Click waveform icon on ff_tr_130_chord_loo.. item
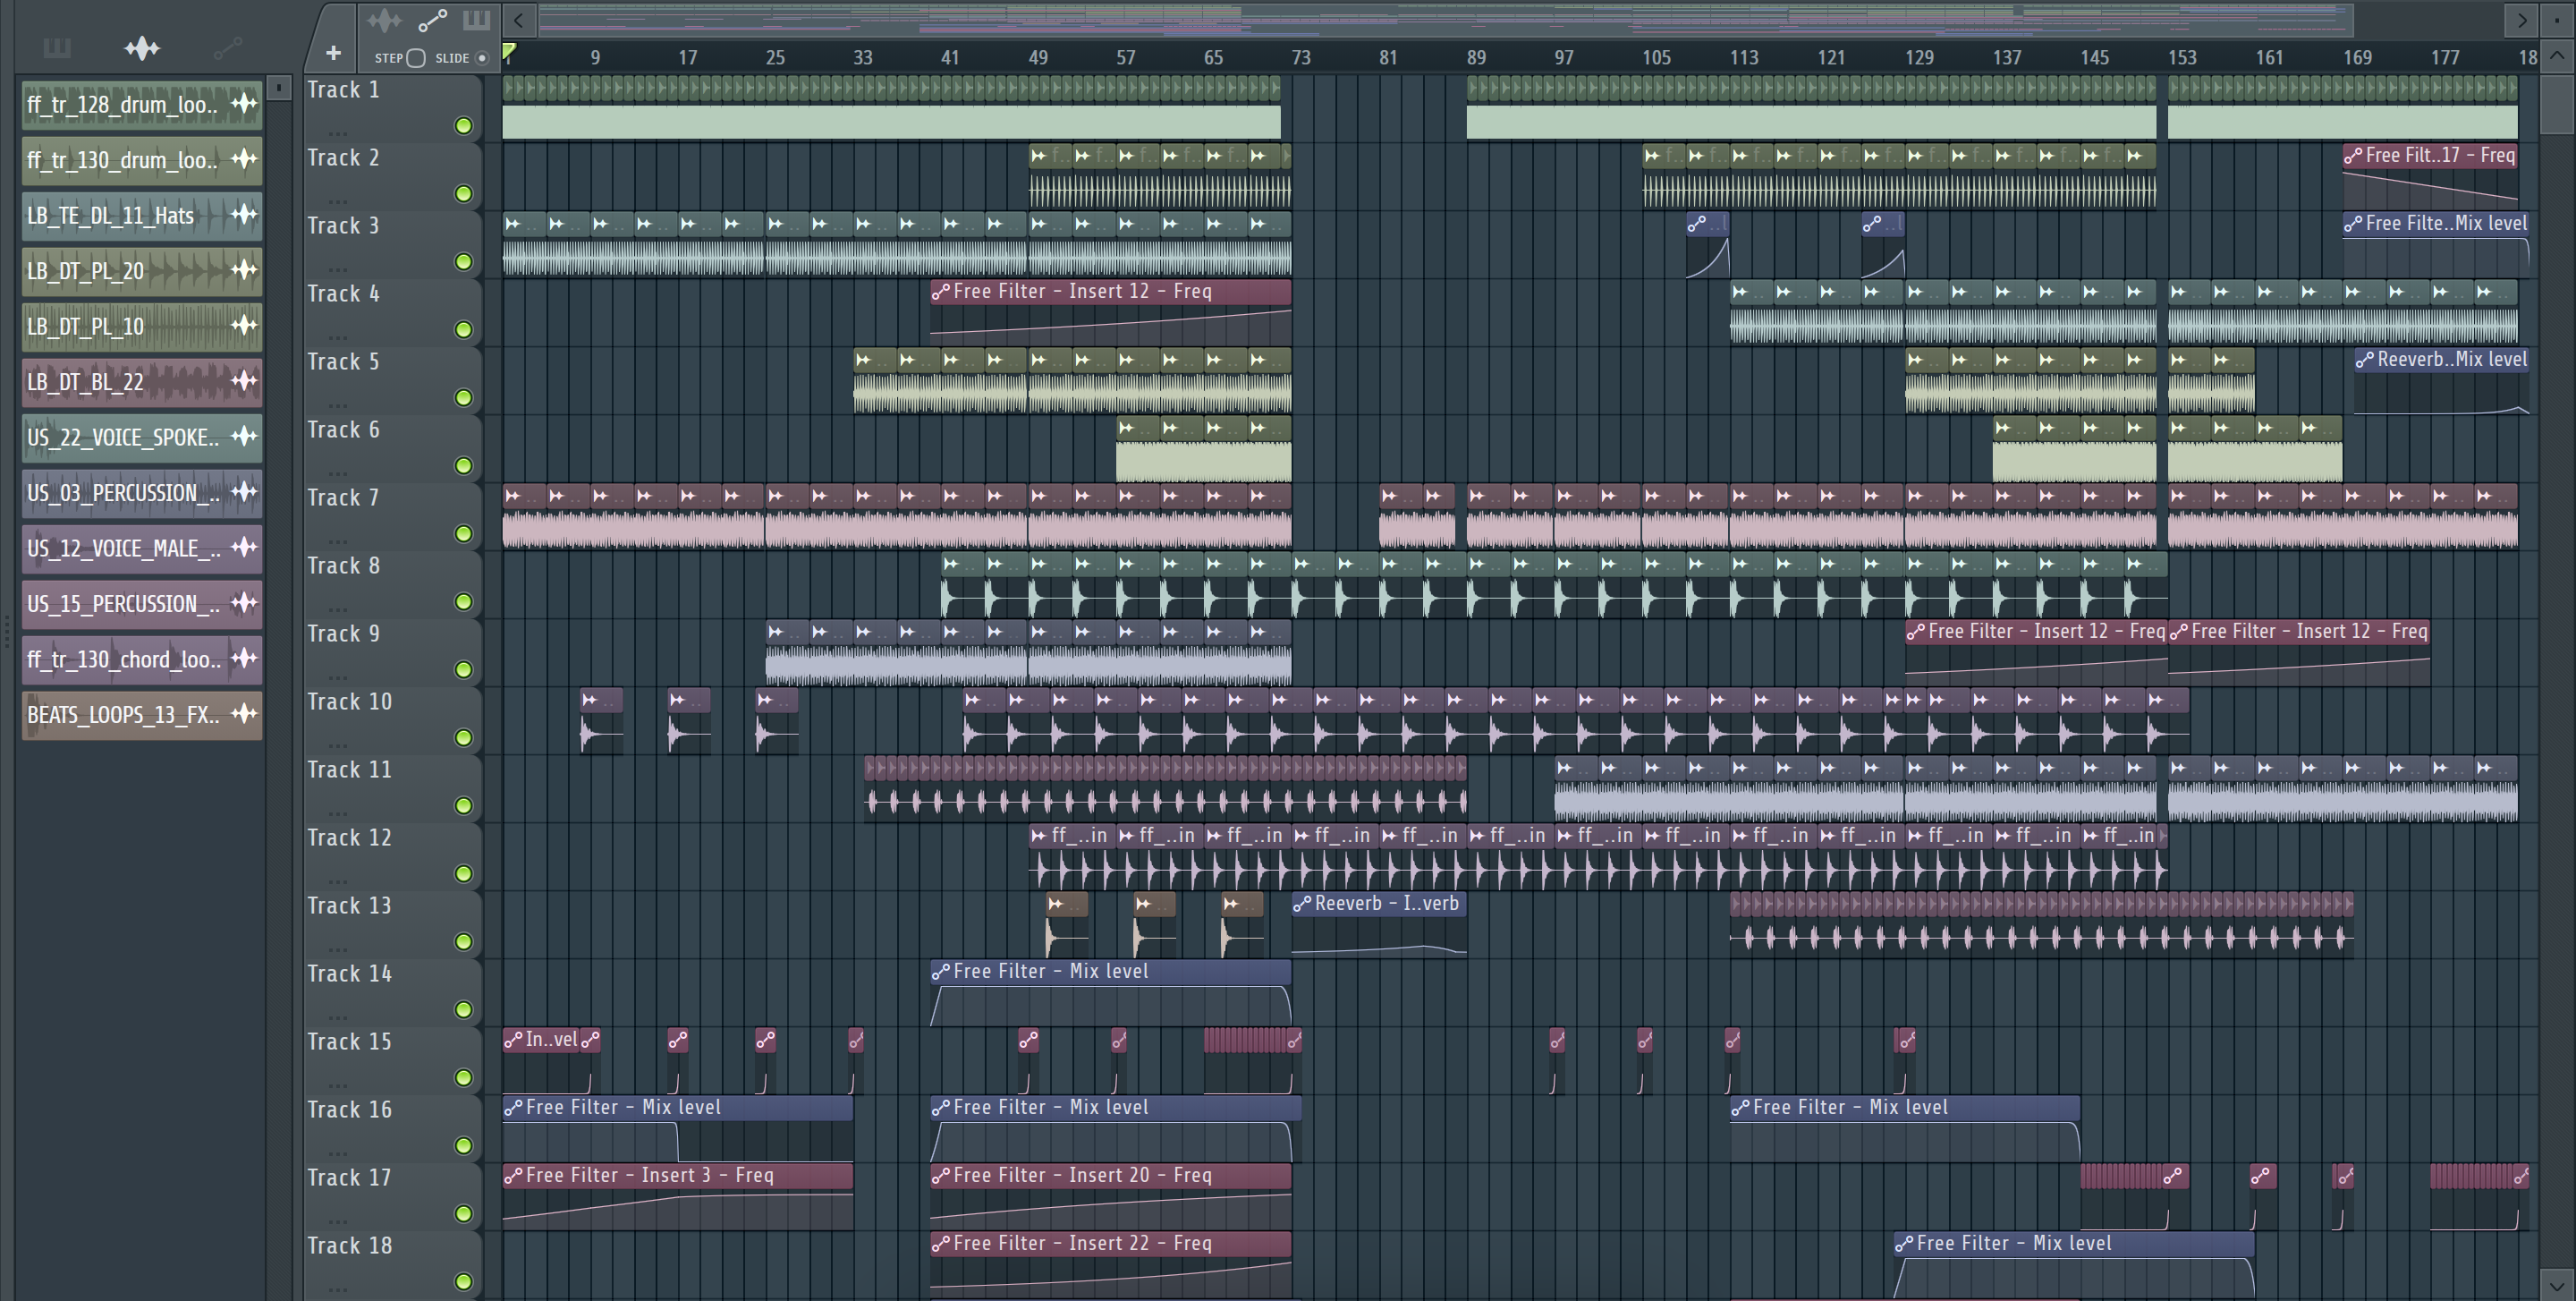Viewport: 2576px width, 1301px height. (x=244, y=658)
